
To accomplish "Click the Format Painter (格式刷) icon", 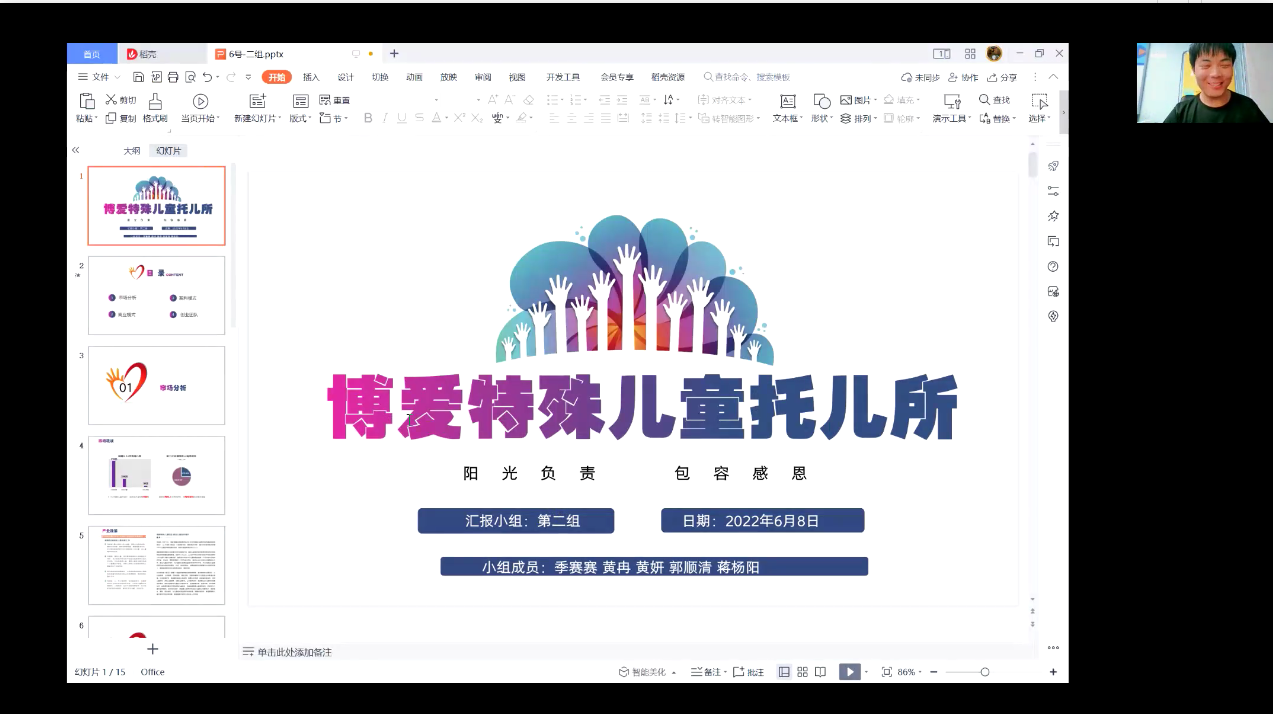I will 155,101.
